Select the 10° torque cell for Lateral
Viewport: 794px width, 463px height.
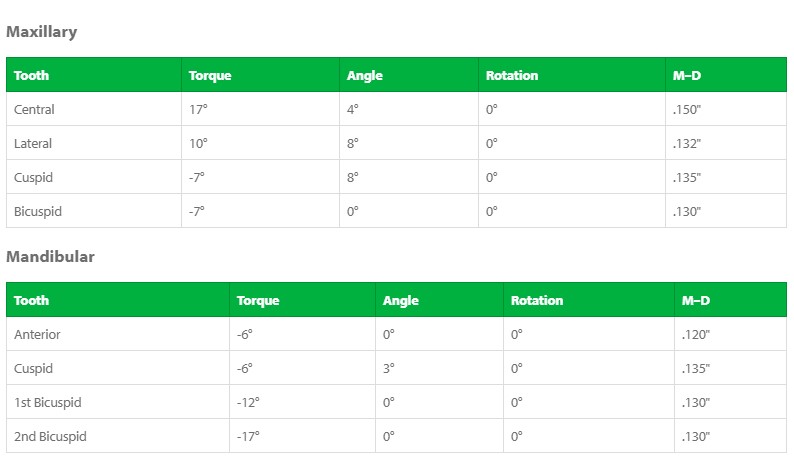198,144
